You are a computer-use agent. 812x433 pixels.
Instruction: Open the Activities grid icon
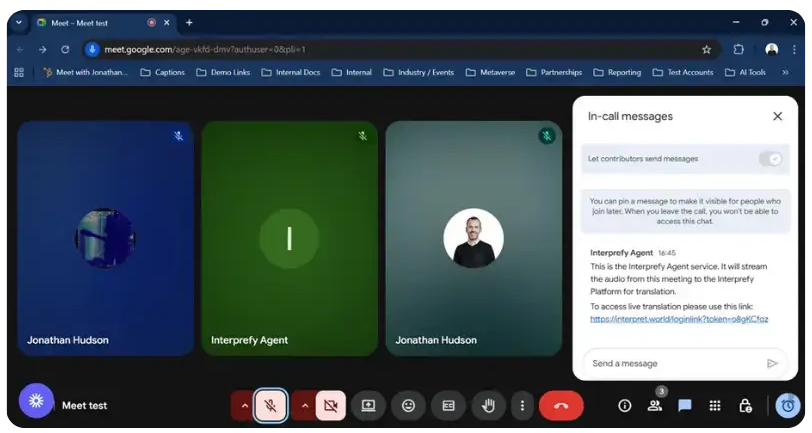pos(715,406)
